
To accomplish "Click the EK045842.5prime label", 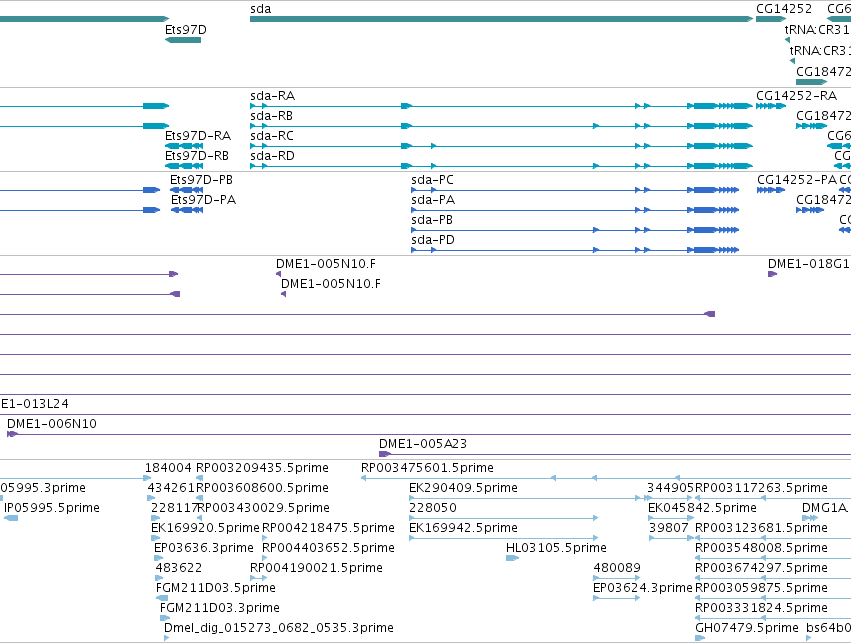I will (702, 508).
